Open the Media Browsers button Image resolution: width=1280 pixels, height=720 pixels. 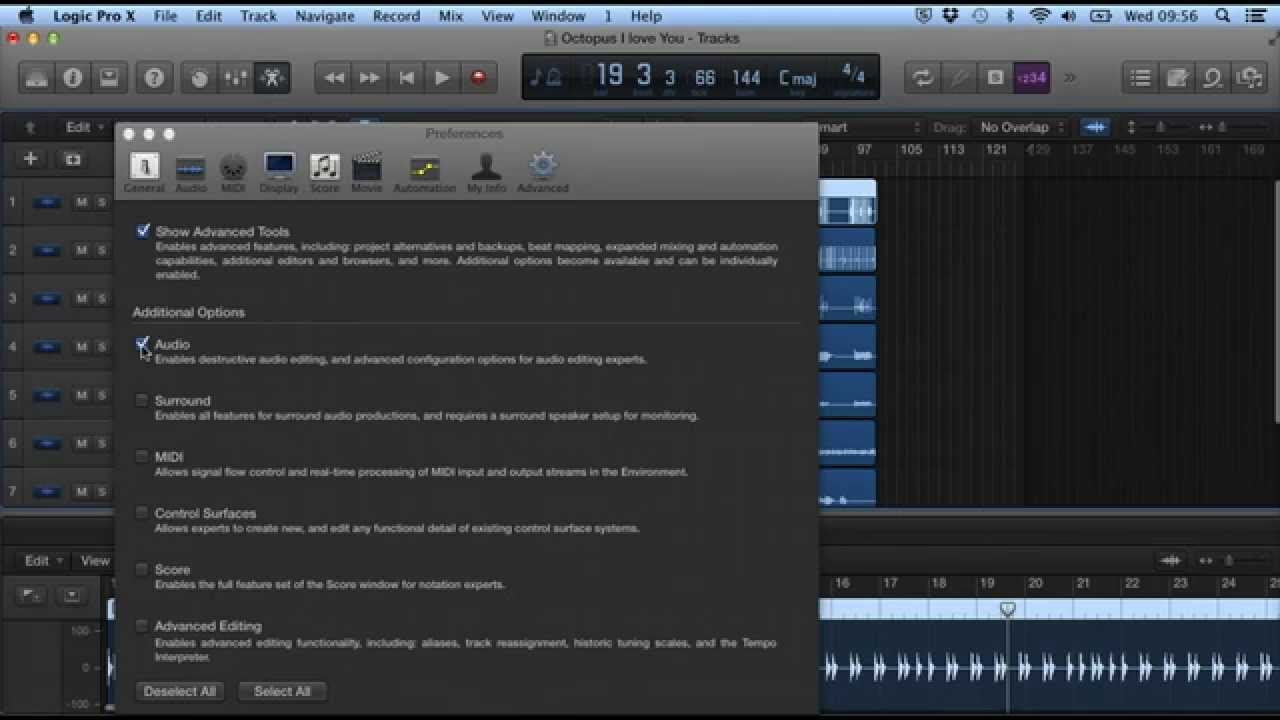(x=1249, y=78)
